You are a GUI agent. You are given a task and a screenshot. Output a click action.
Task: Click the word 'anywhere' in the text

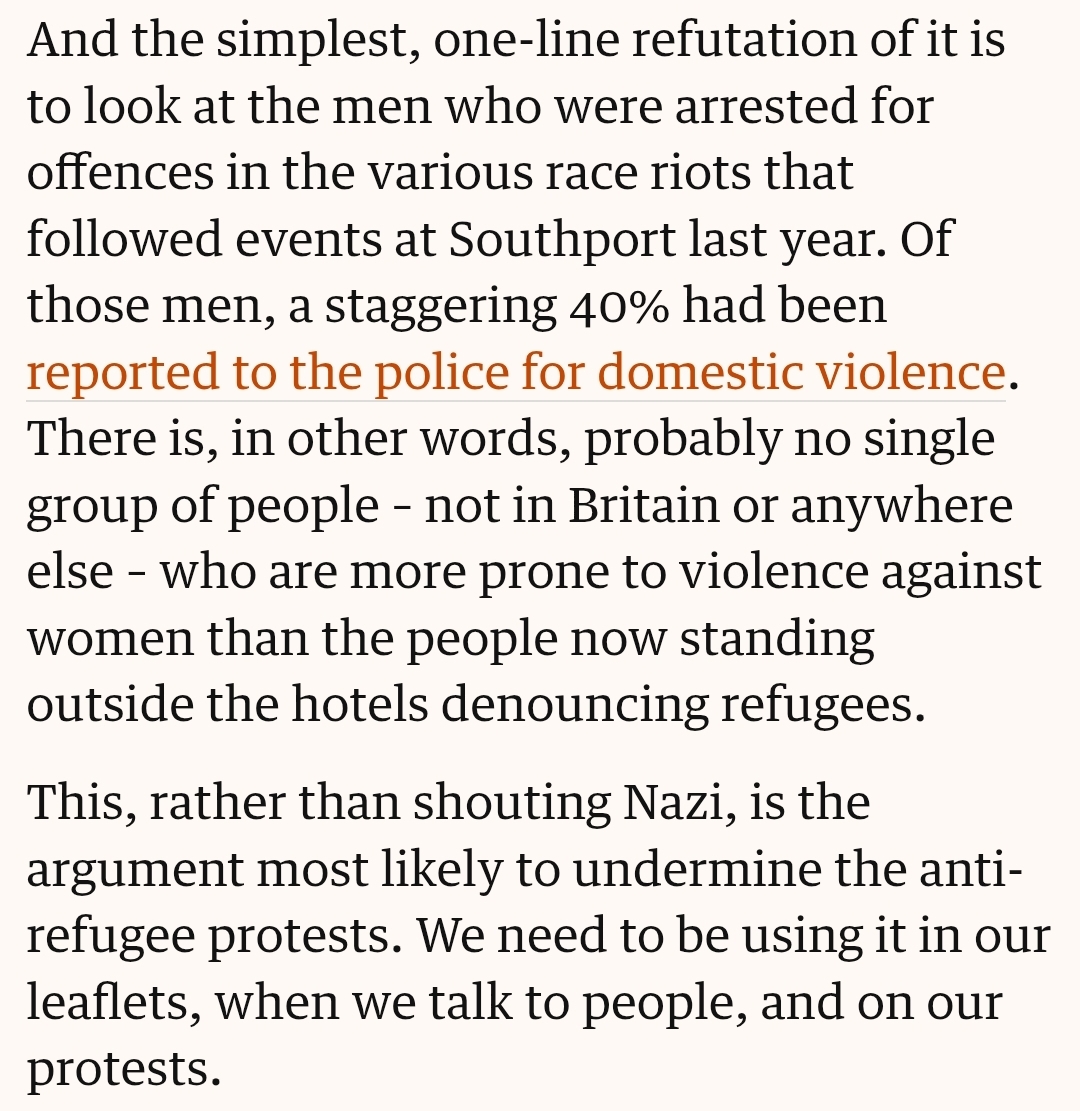coord(901,507)
